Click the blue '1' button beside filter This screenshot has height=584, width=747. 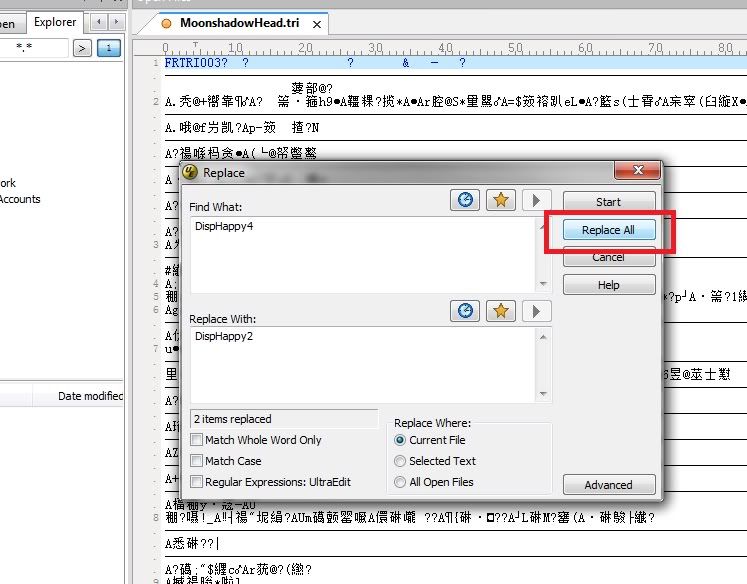(x=108, y=47)
